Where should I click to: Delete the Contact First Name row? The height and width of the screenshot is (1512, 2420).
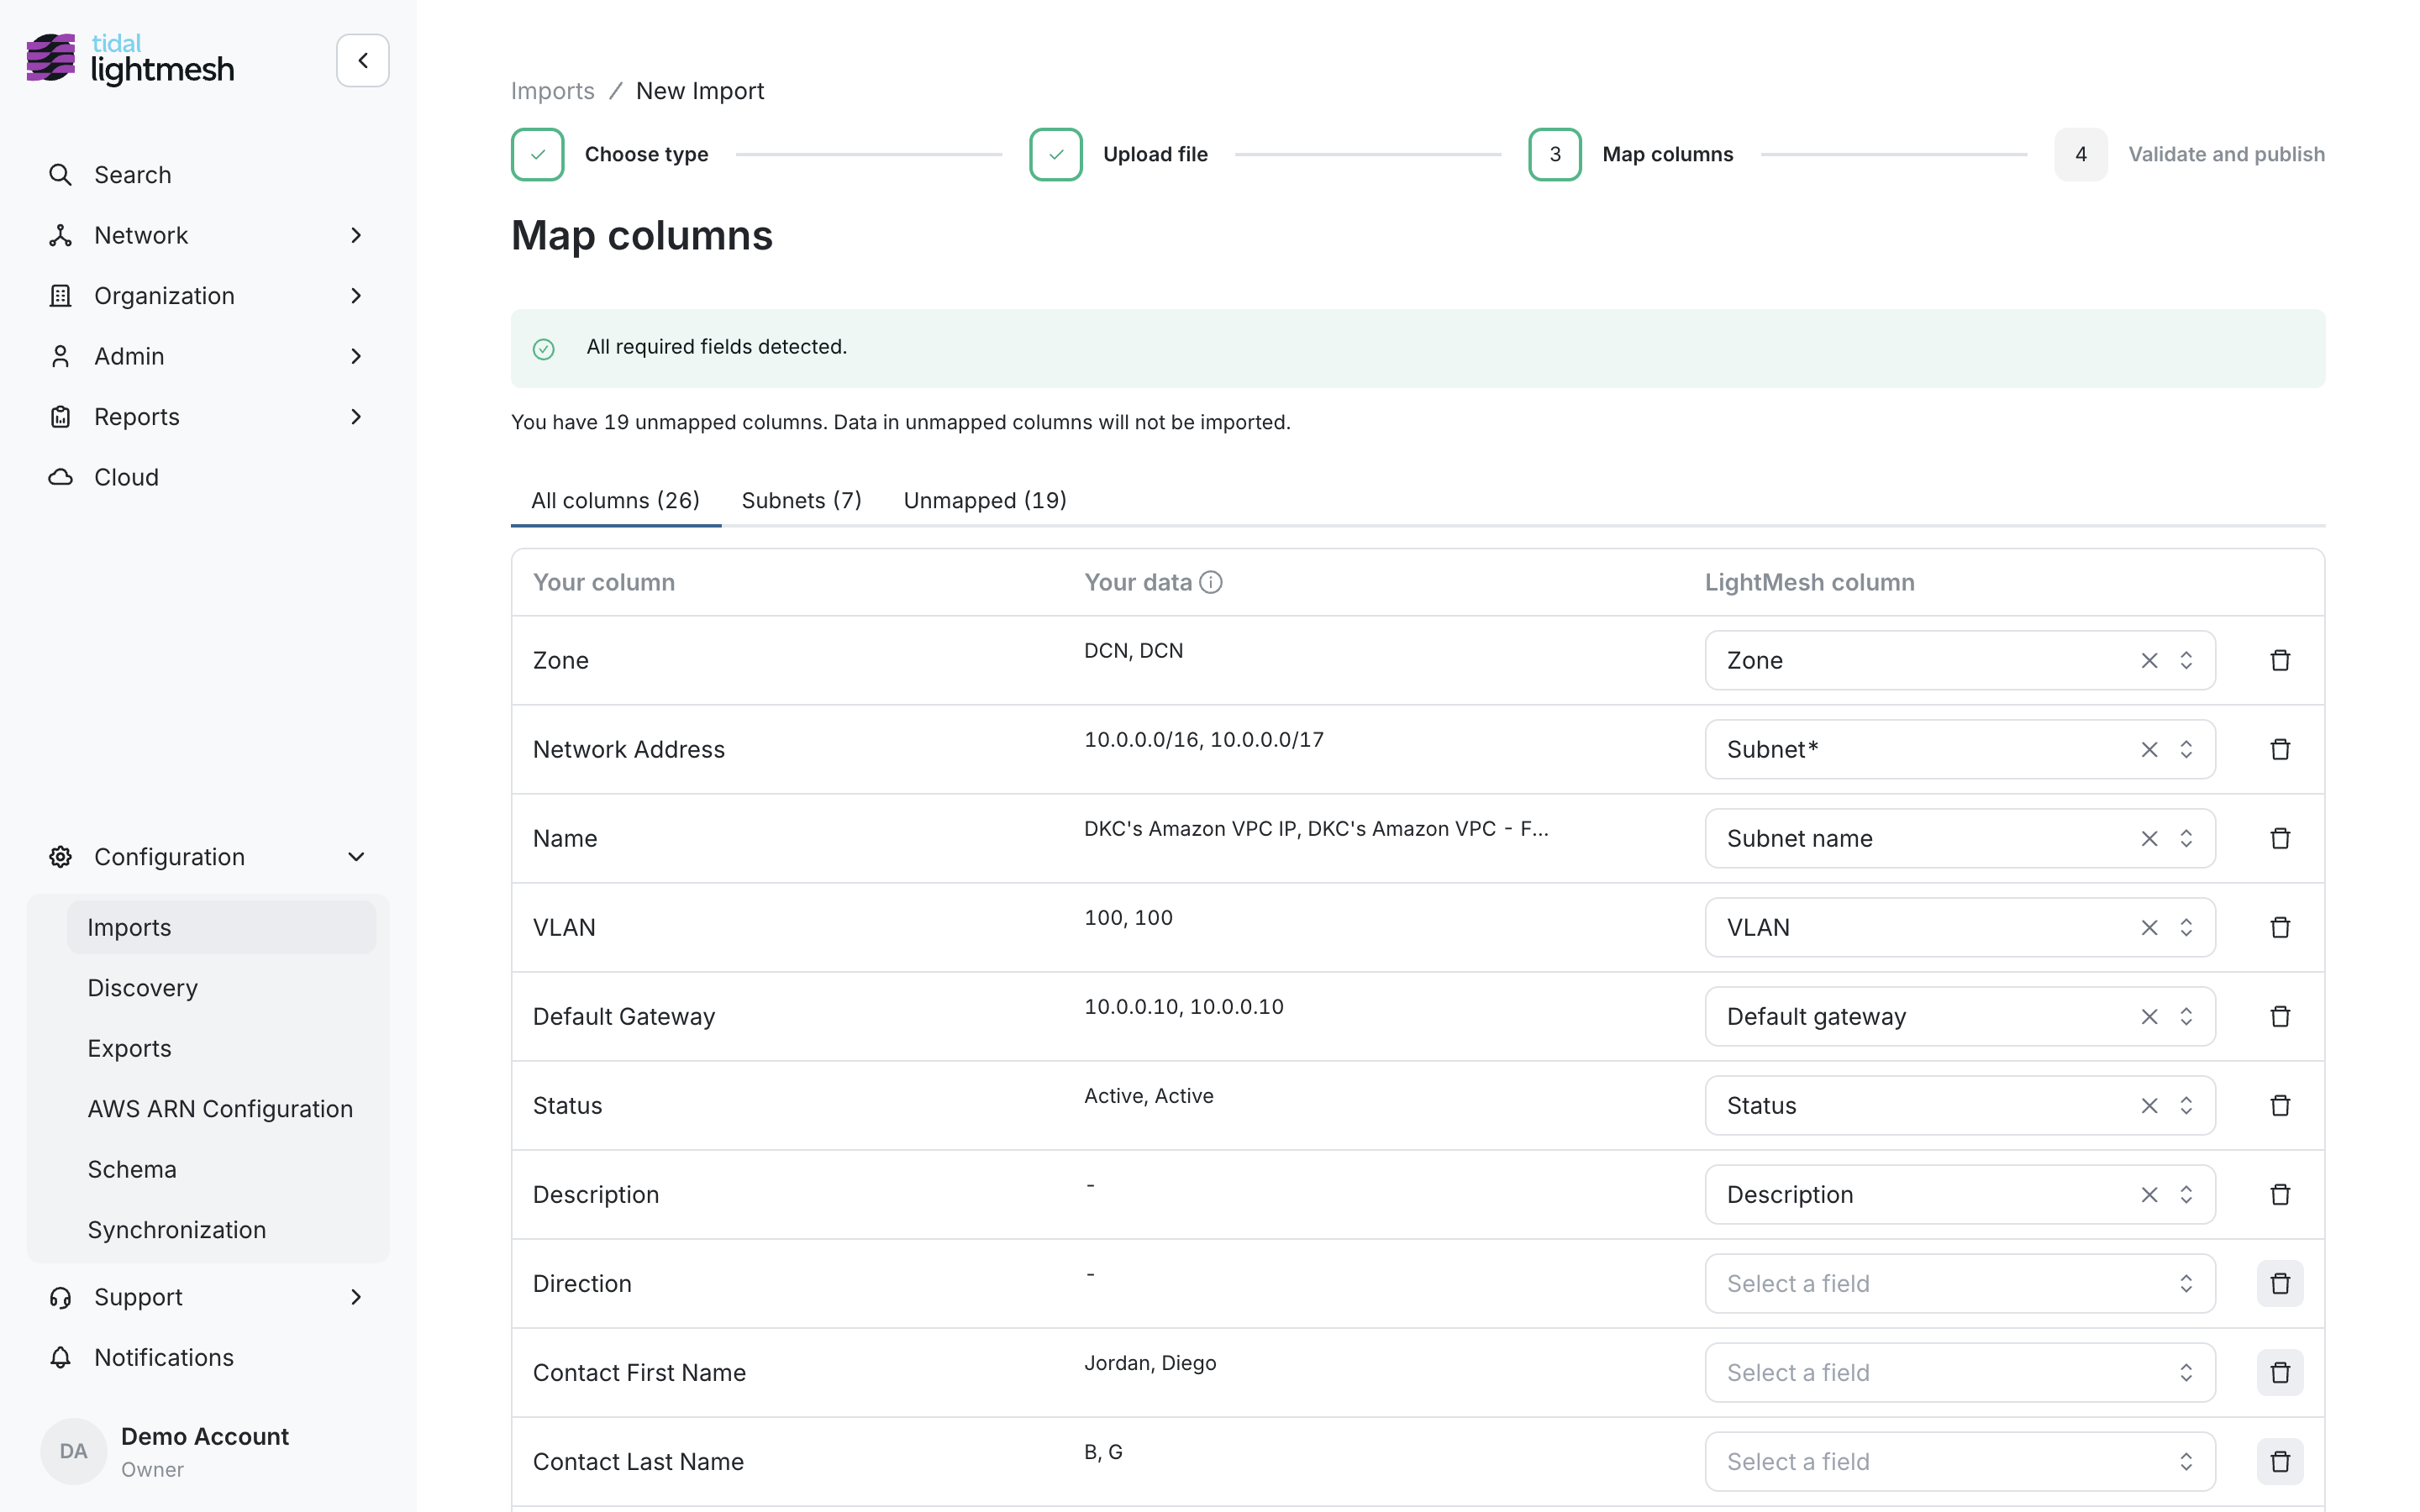coord(2280,1372)
